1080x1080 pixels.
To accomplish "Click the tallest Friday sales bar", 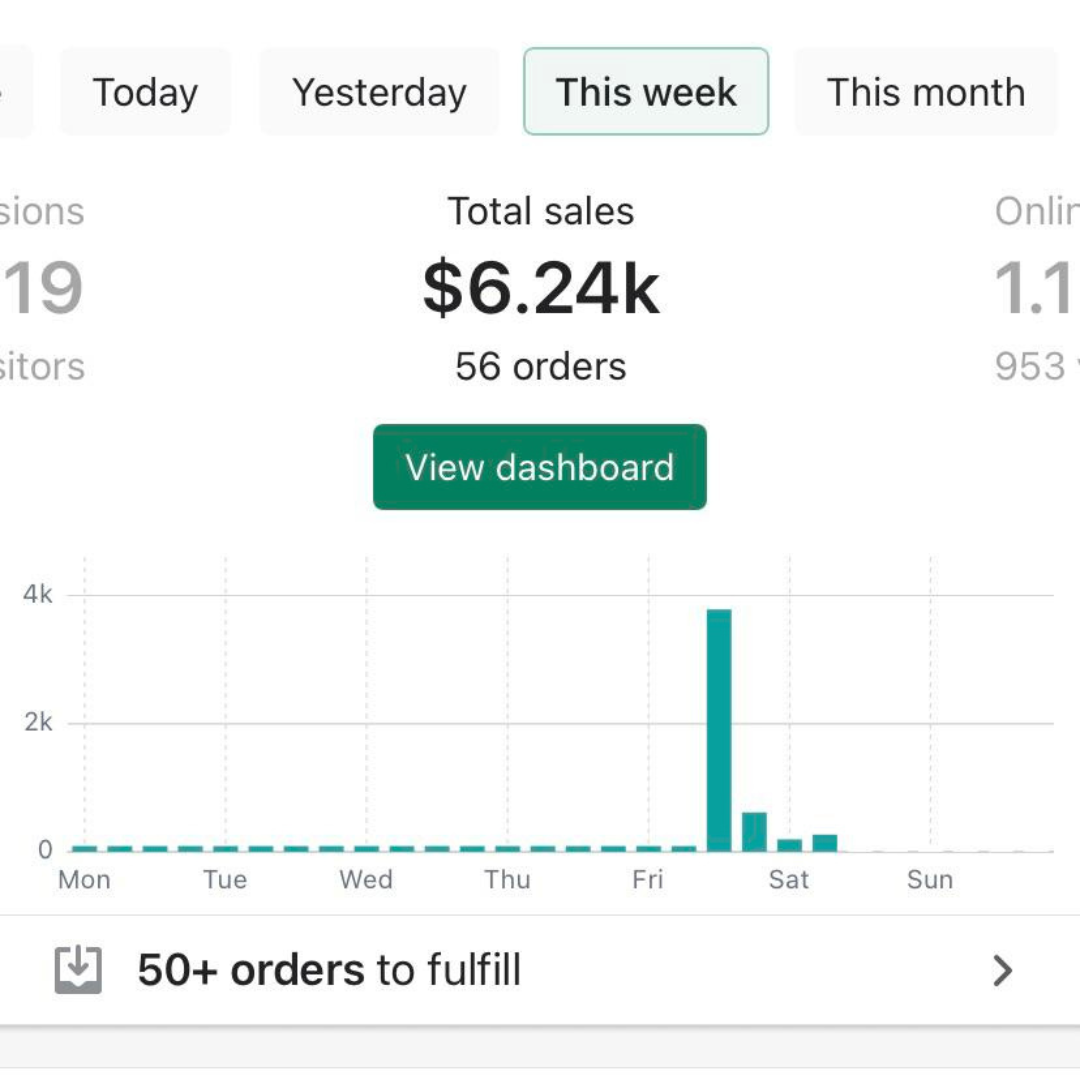I will pyautogui.click(x=719, y=730).
